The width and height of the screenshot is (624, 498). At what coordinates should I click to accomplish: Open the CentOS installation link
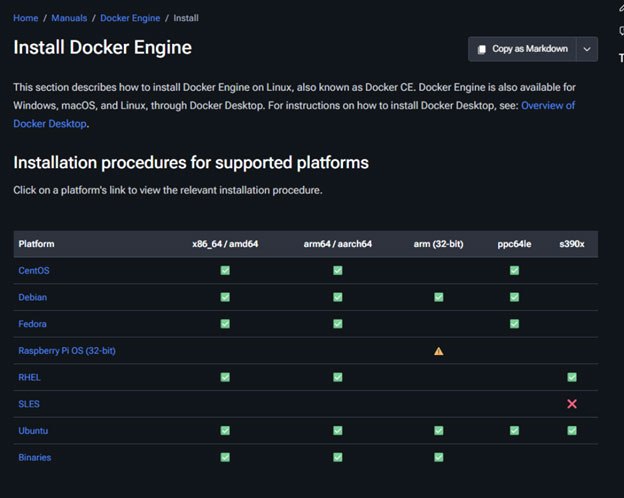click(34, 271)
